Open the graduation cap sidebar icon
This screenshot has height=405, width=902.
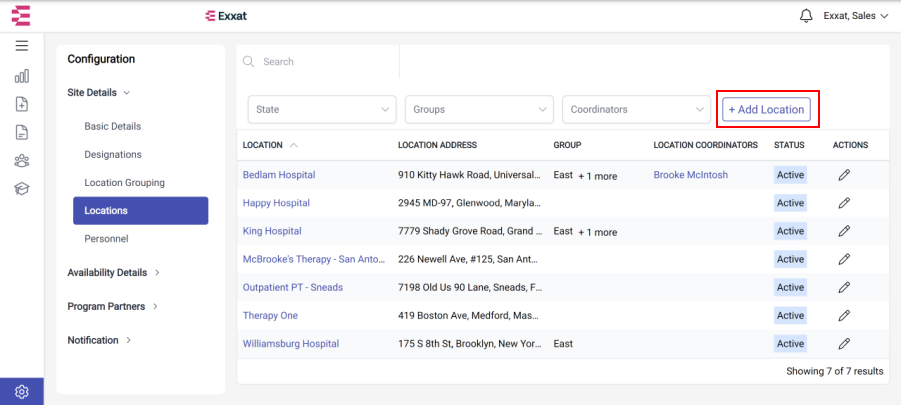pos(22,189)
